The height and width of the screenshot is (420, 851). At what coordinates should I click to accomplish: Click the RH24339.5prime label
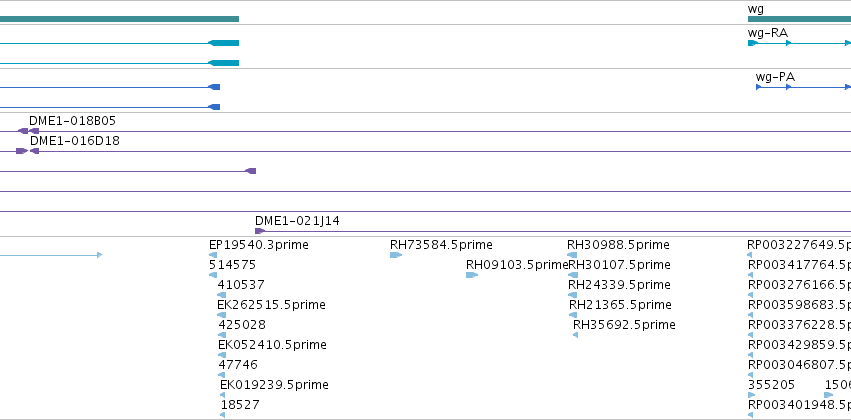pos(619,284)
